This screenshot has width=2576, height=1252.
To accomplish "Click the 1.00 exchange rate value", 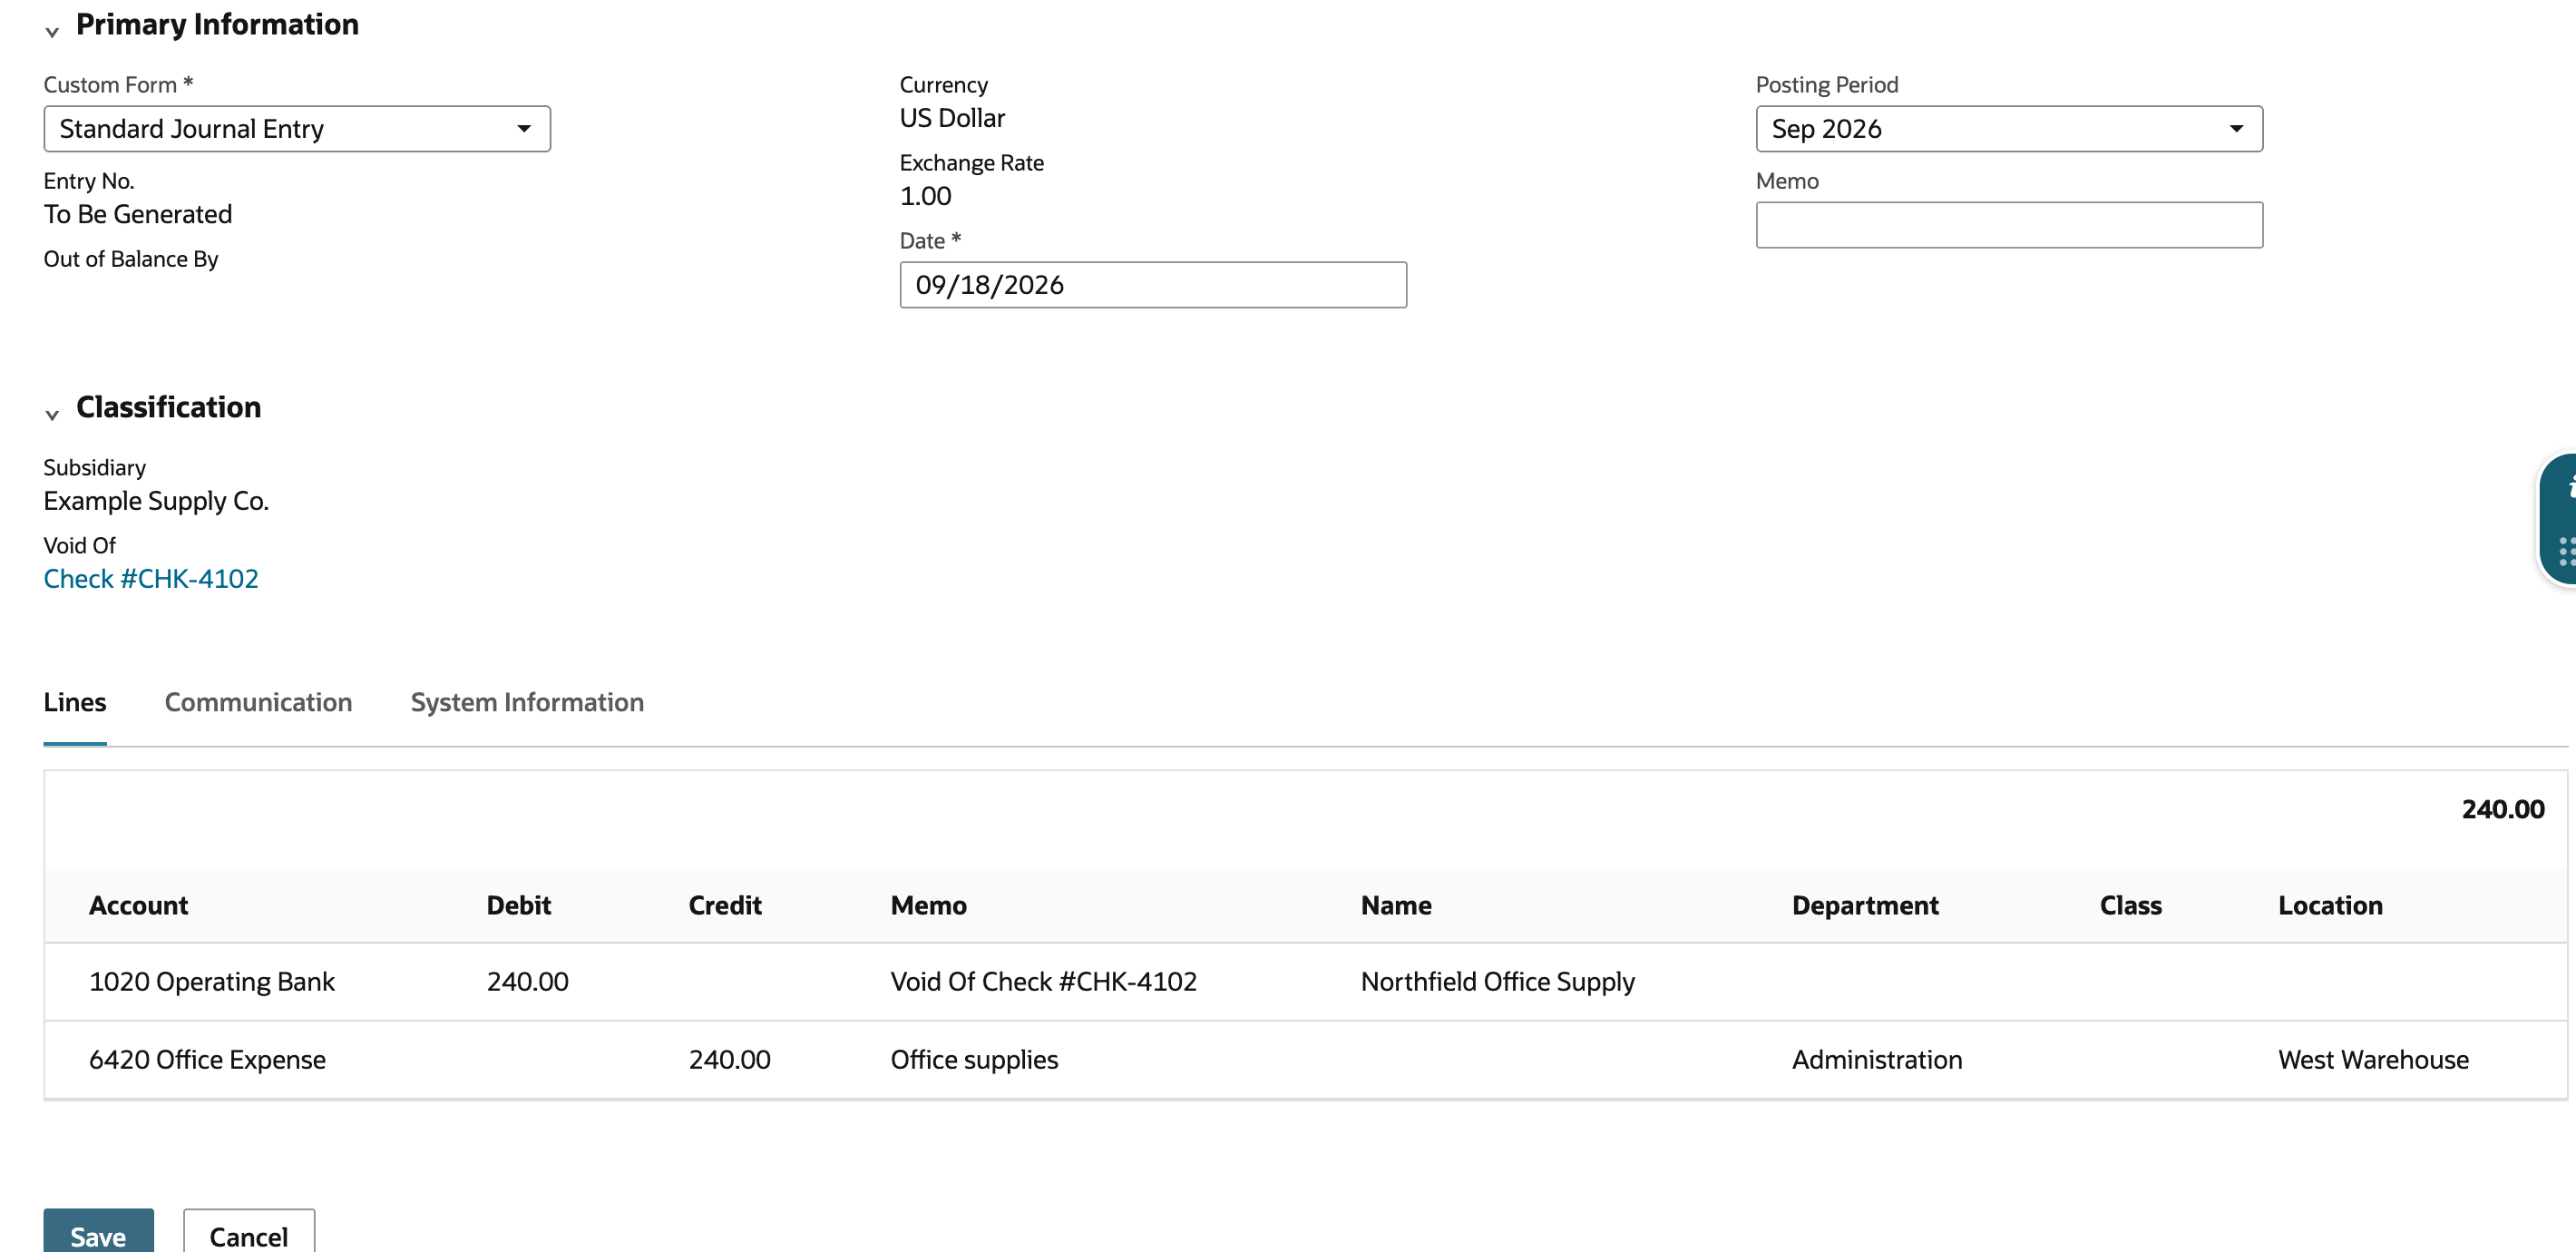I will [926, 196].
